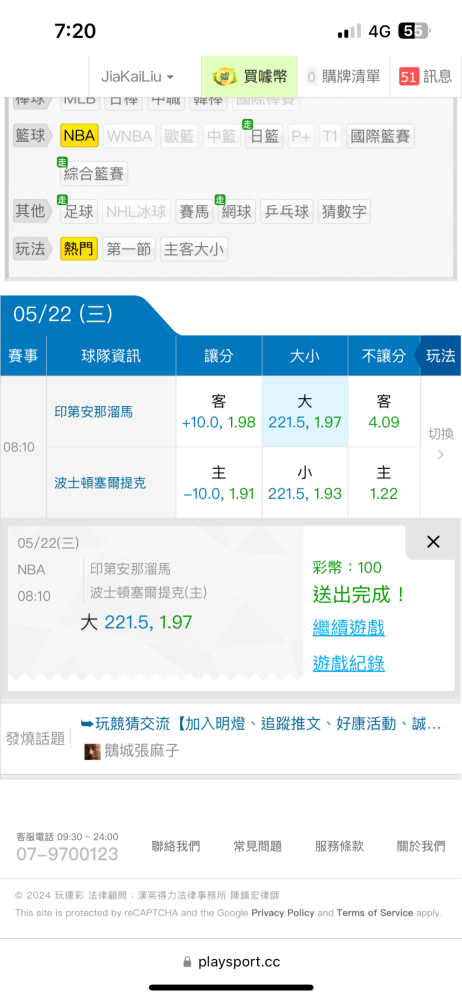
Task: Click the 玩法 header in the table
Action: click(x=440, y=356)
